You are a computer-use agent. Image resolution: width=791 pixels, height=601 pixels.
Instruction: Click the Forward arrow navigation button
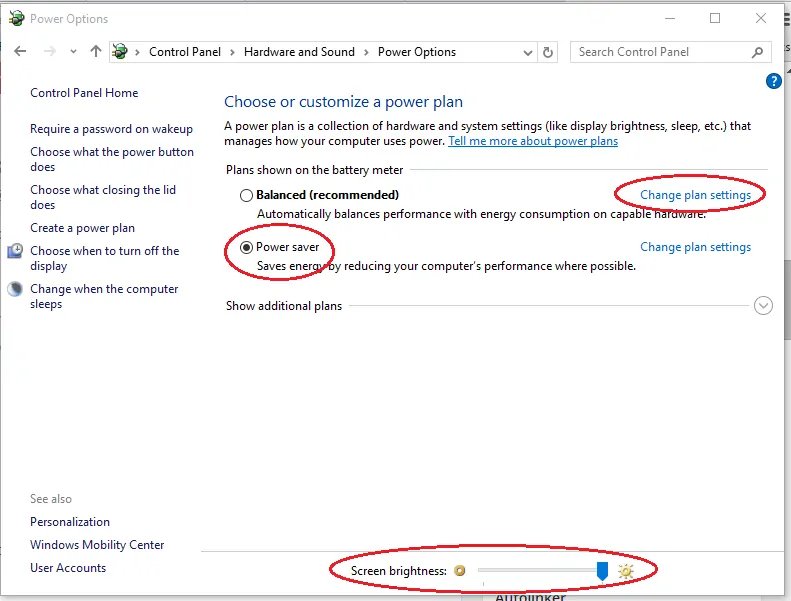49,51
